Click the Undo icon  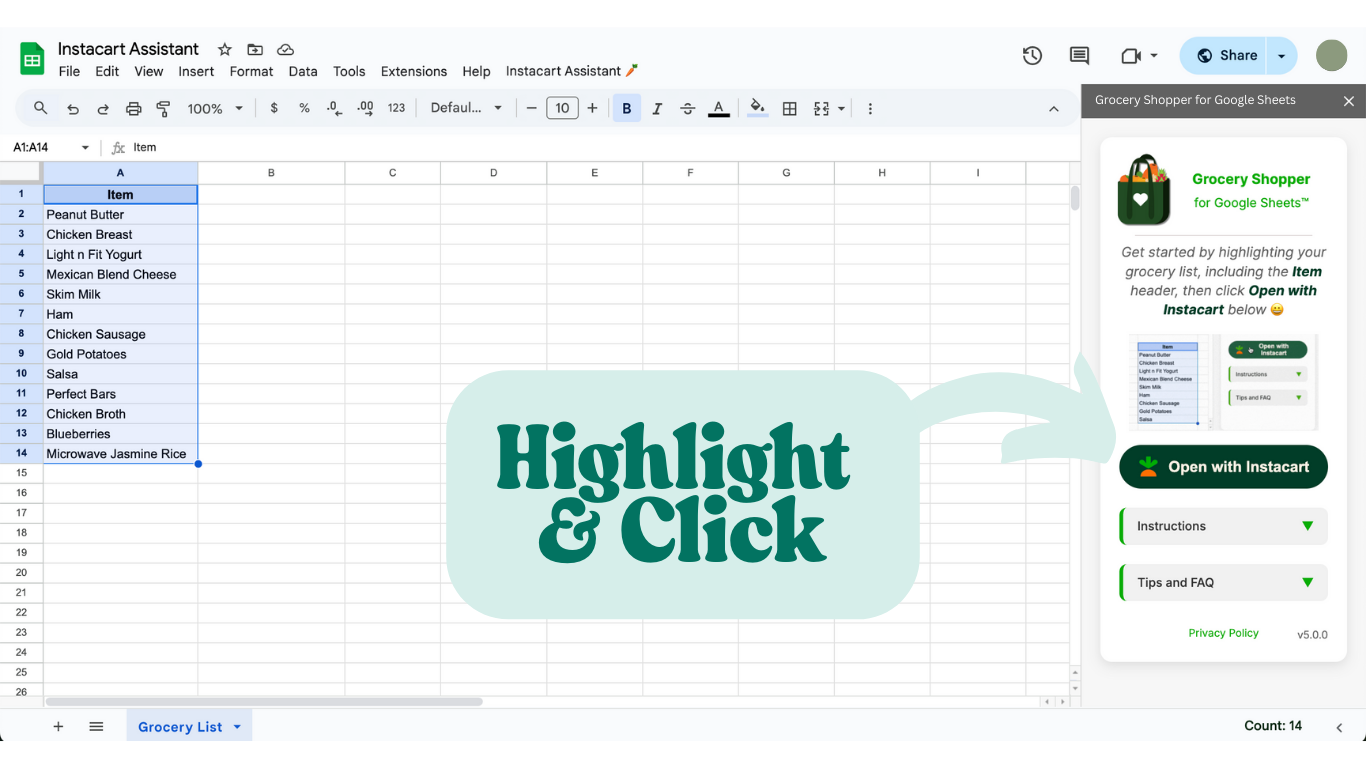click(x=72, y=107)
